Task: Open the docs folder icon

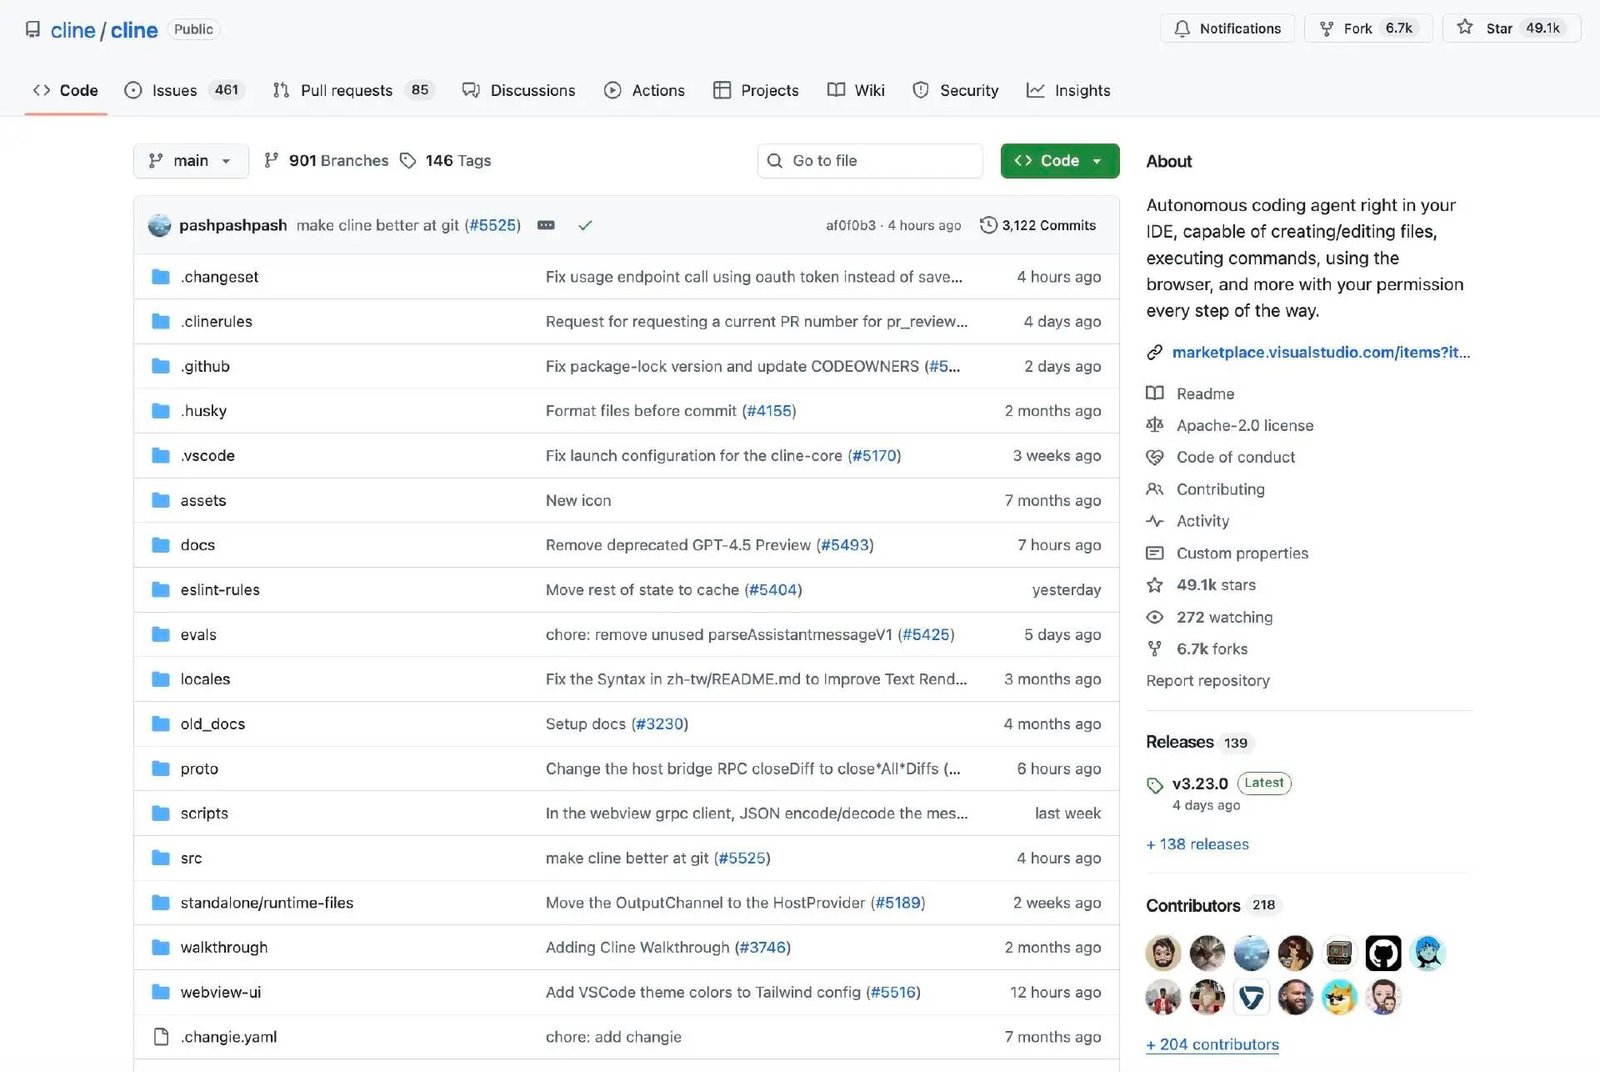Action: point(160,545)
